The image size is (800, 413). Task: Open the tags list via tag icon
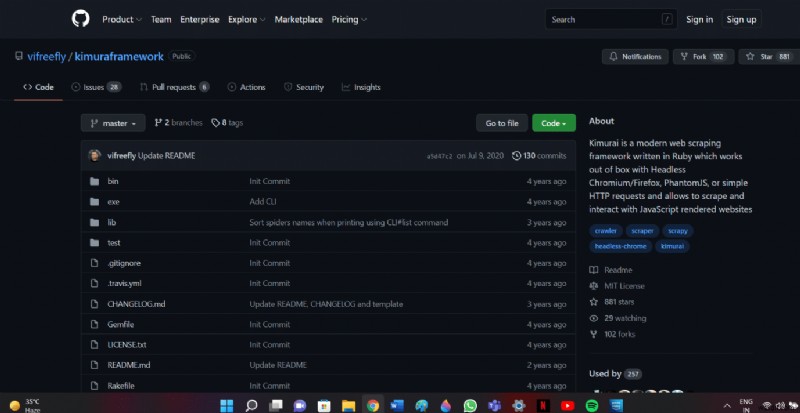point(216,123)
